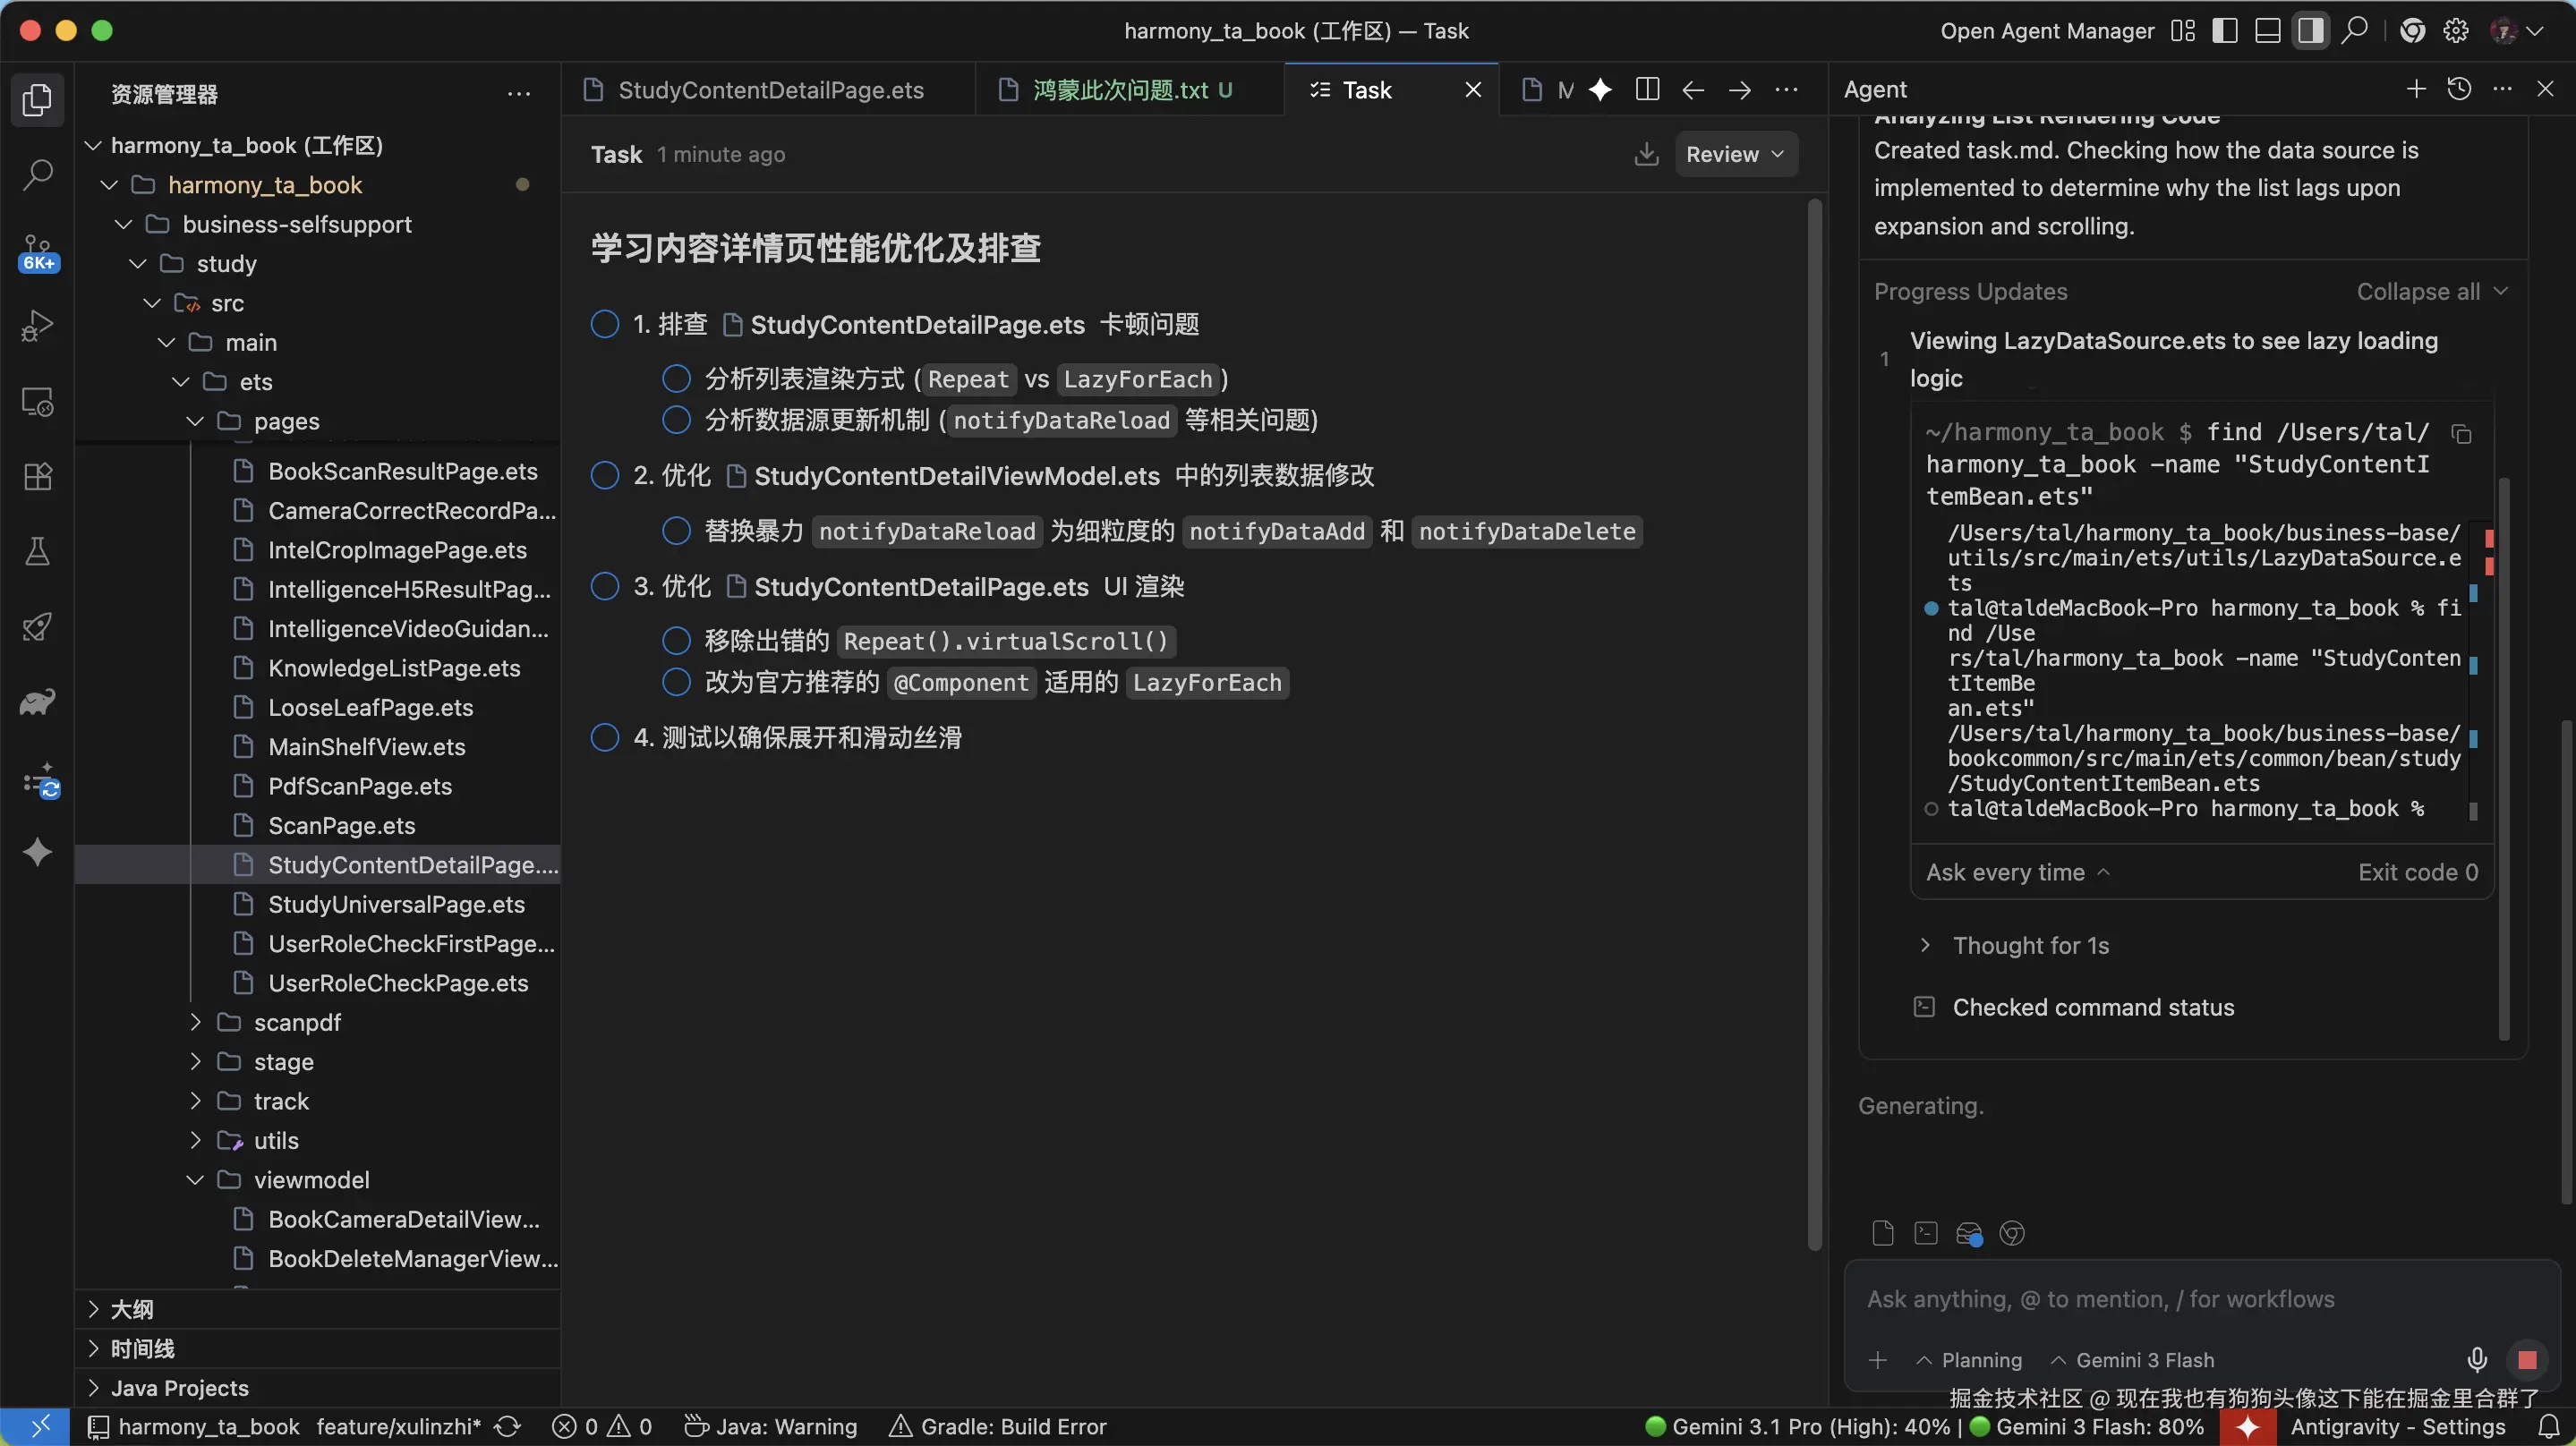Check the checkbox for task item 4 测试以确保展开和滑动丝滑
Screen dimensions: 2576x1446
(605, 737)
